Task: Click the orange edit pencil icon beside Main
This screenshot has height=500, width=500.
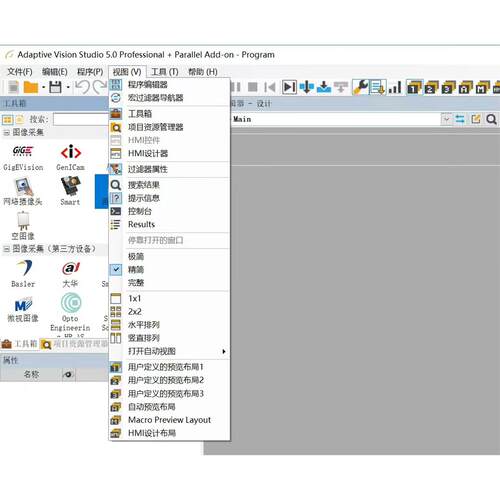Action: point(476,119)
